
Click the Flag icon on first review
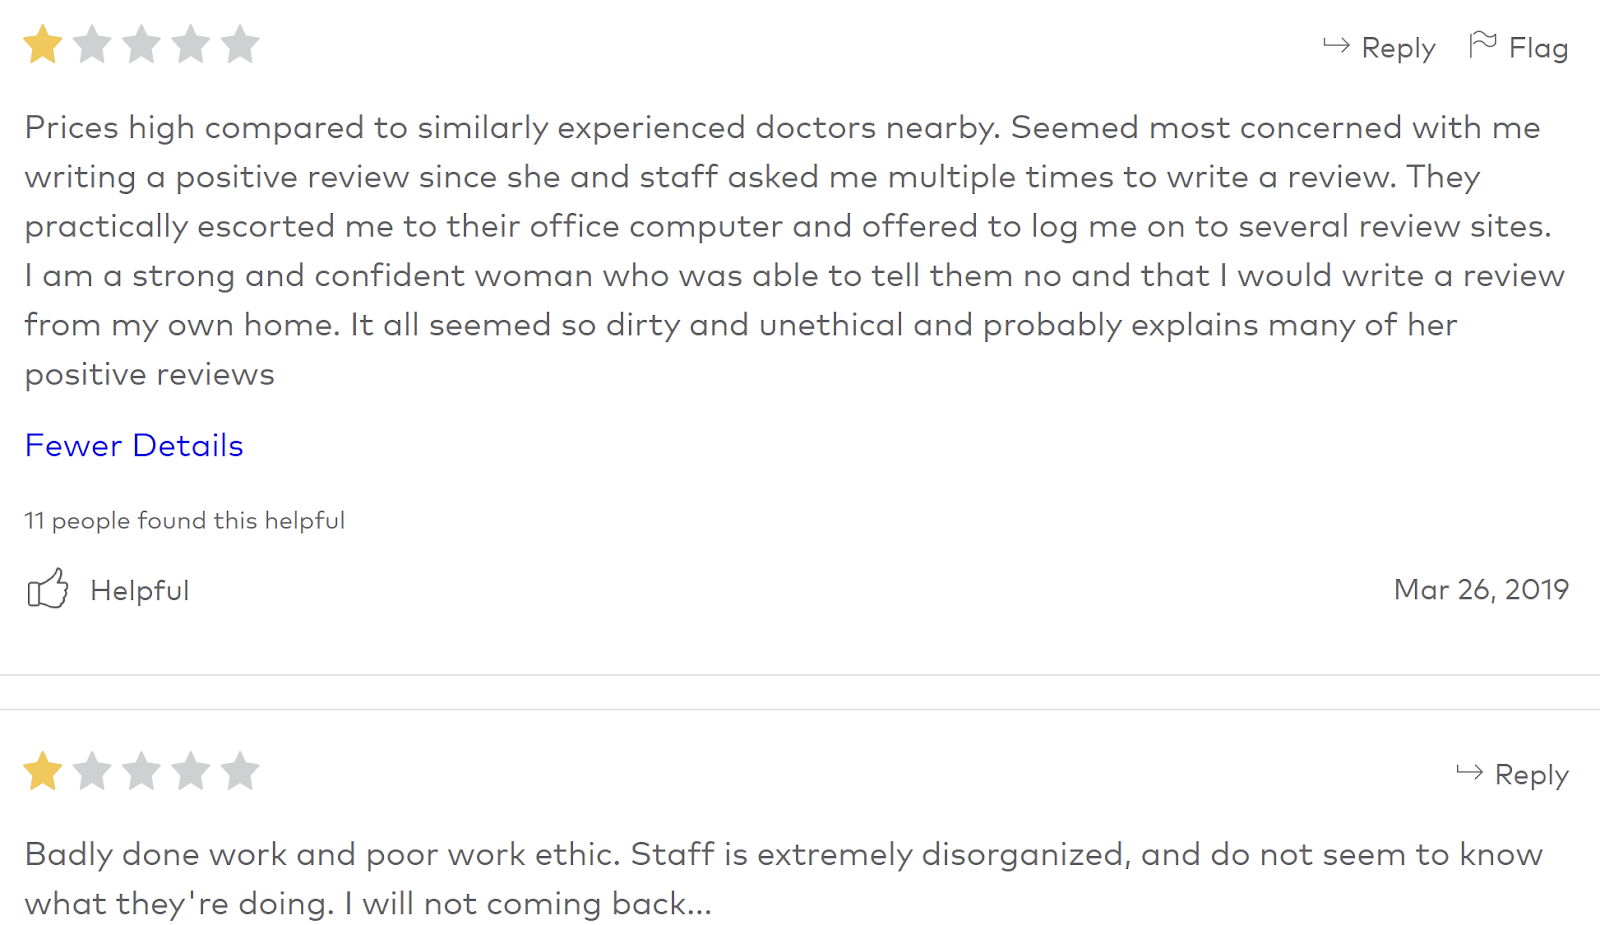click(x=1482, y=45)
